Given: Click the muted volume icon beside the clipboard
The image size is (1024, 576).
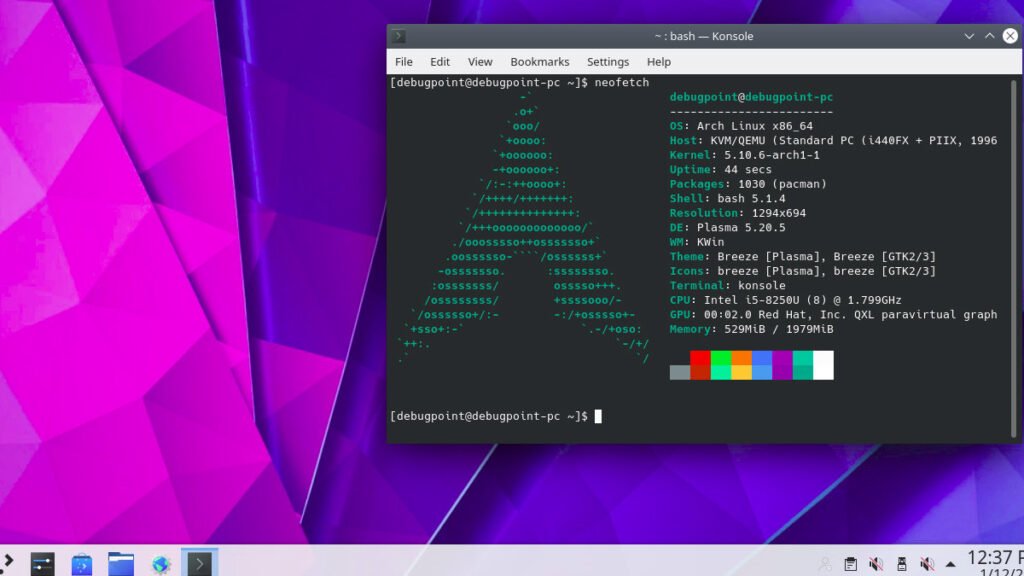Looking at the screenshot, I should (876, 564).
